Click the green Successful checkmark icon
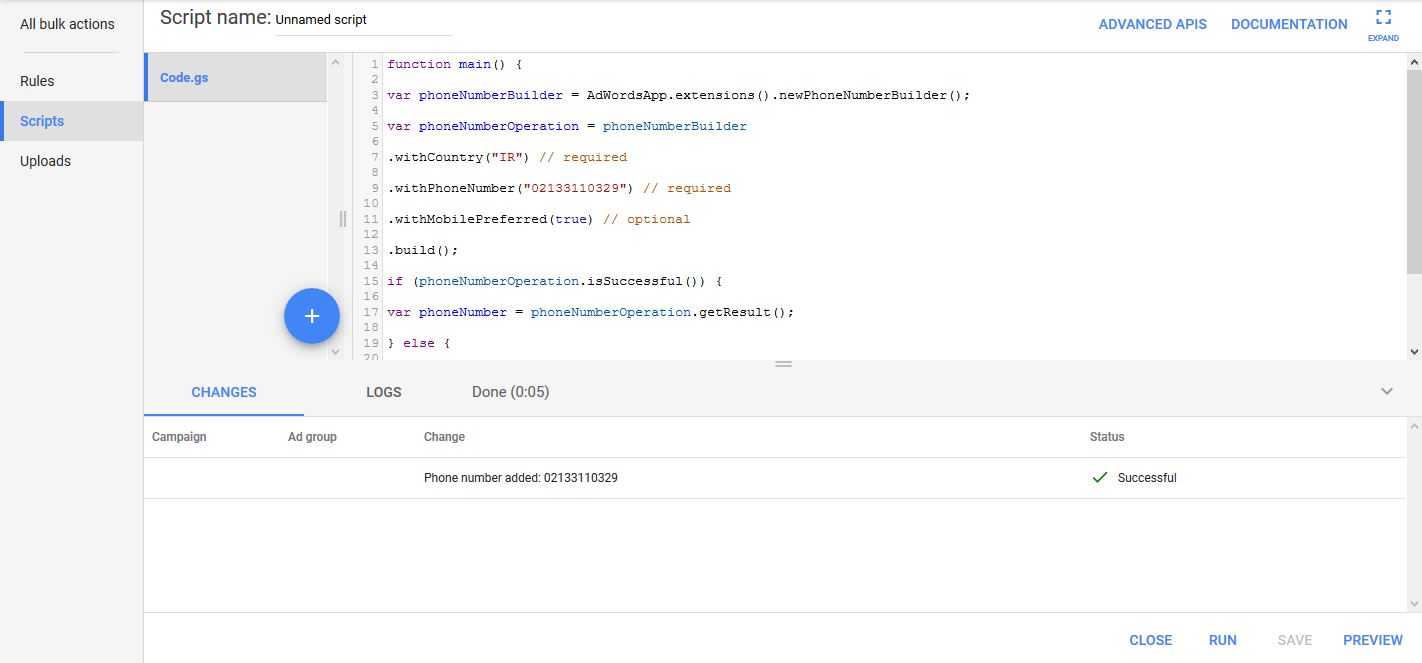1422x663 pixels. tap(1100, 478)
